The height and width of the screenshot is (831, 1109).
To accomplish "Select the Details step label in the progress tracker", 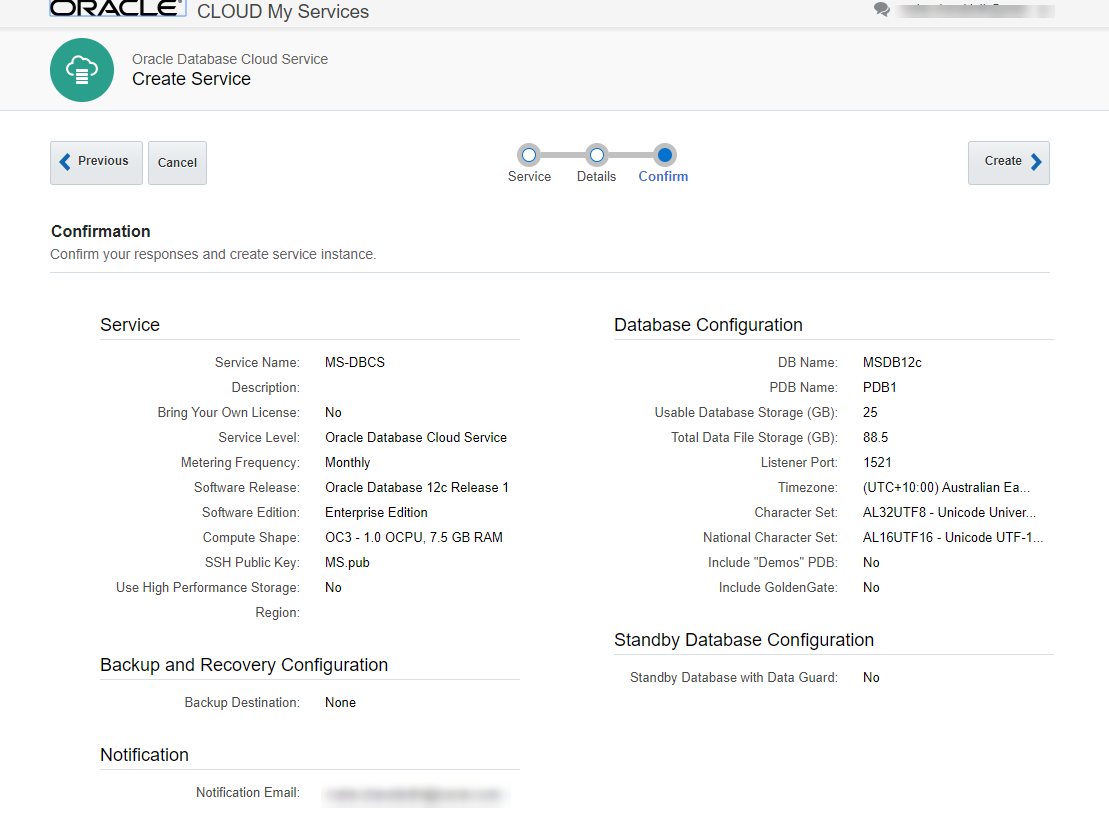I will point(596,176).
